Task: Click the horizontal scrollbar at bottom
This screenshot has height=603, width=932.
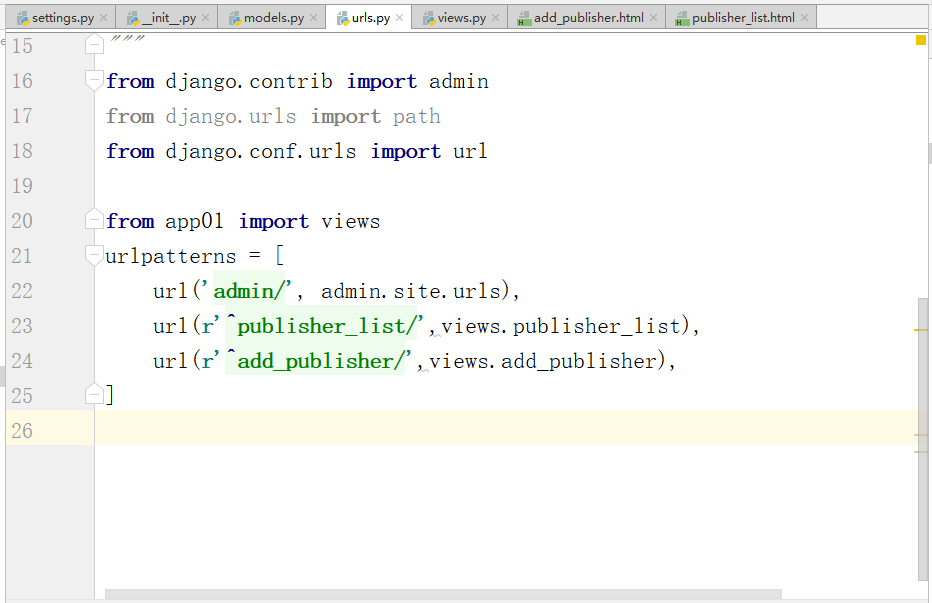Action: tap(443, 595)
